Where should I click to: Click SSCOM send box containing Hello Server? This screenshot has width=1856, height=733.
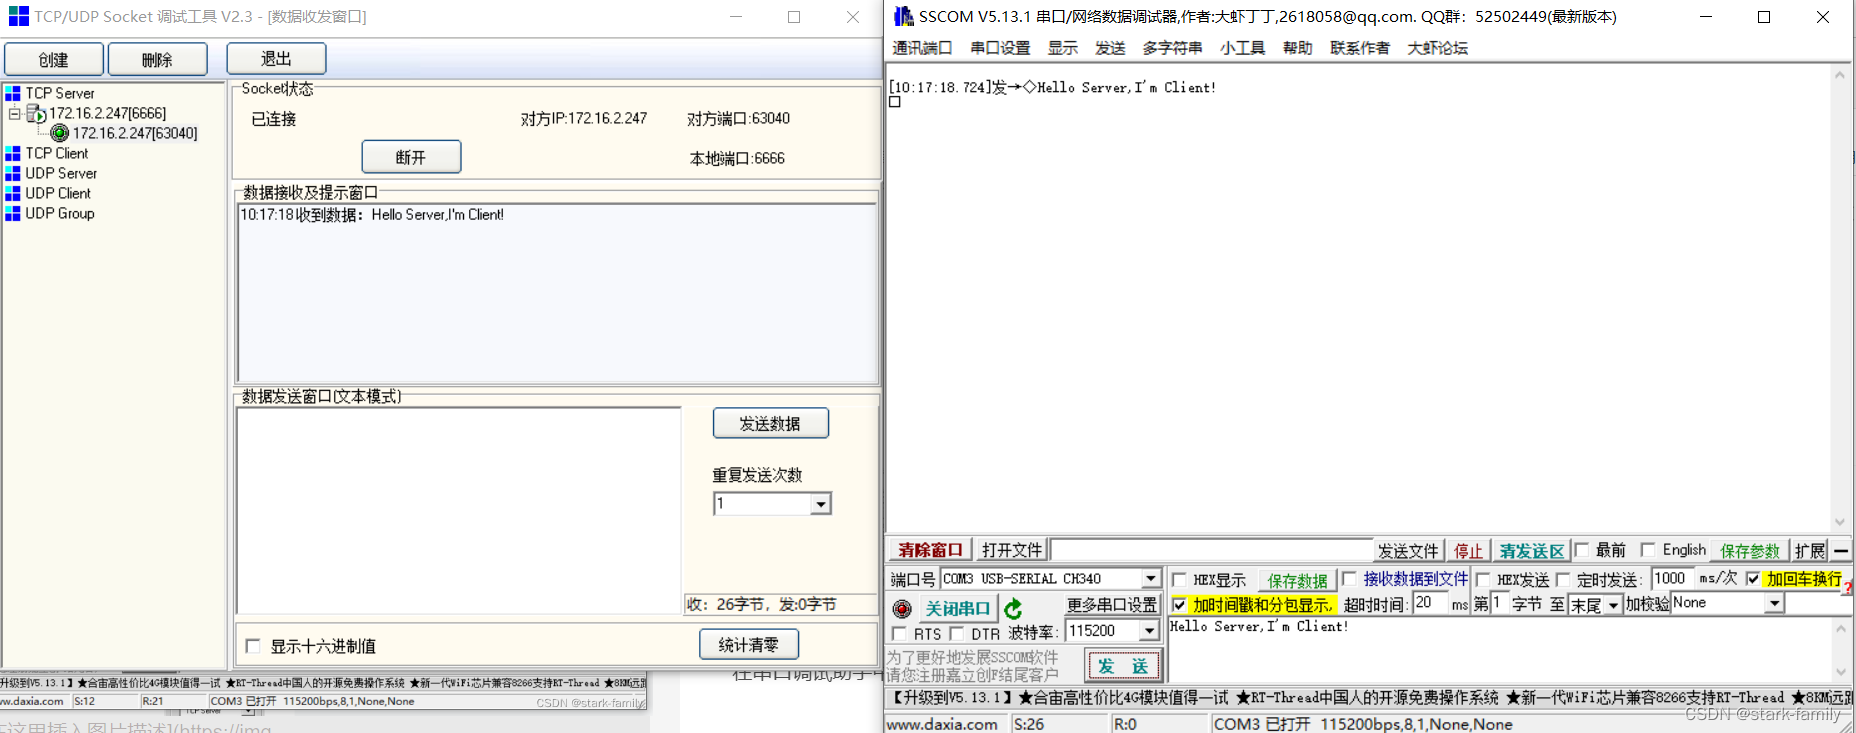tap(1500, 648)
